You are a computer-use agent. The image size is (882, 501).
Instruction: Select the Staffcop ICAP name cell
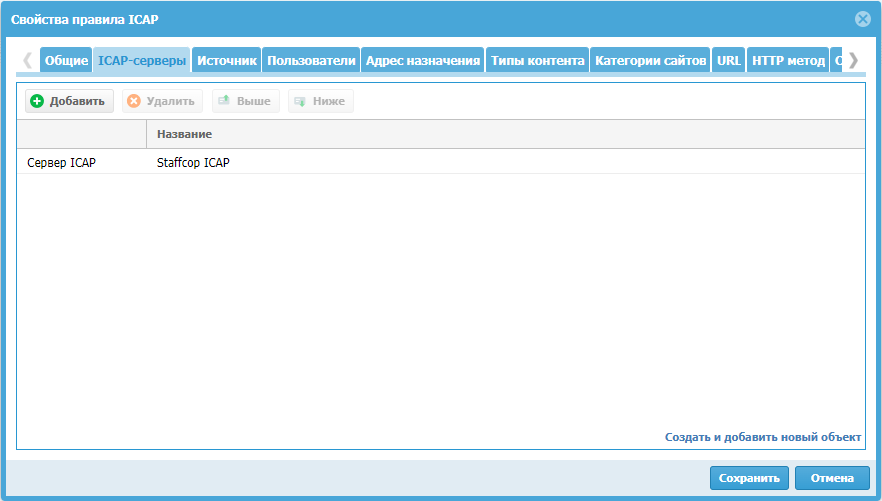(x=193, y=163)
